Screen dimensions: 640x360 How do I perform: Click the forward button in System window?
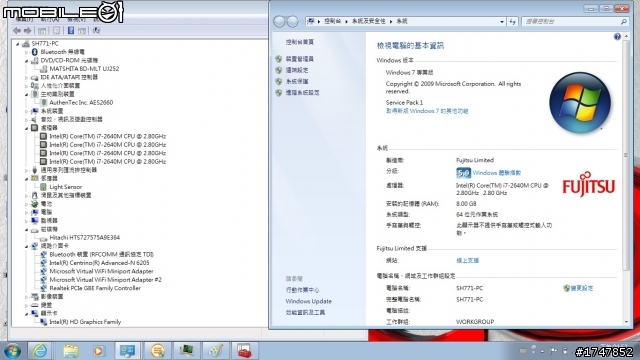pos(293,22)
